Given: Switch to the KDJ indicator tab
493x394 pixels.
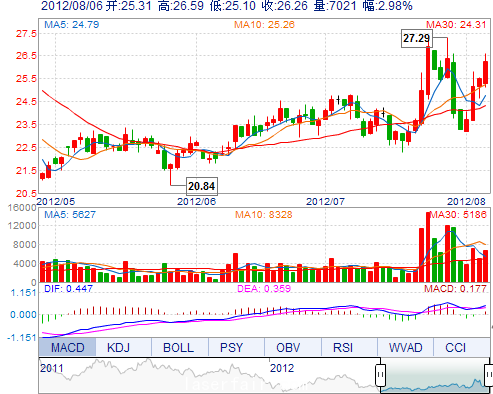Looking at the screenshot, I should [x=118, y=348].
